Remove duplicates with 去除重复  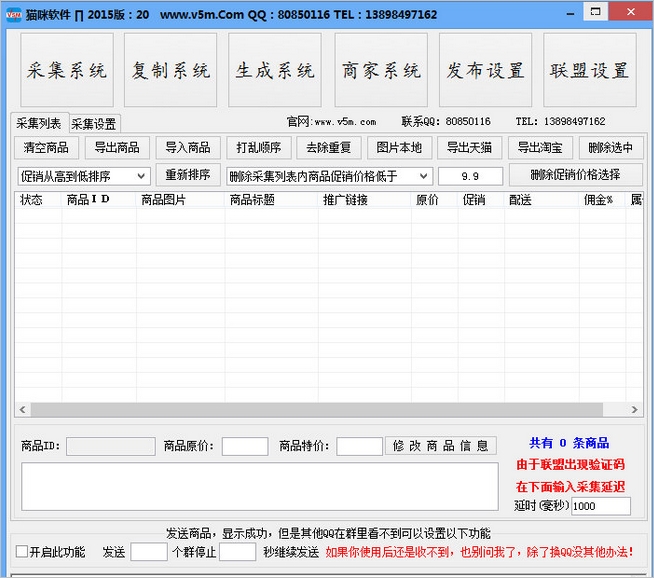tap(329, 148)
